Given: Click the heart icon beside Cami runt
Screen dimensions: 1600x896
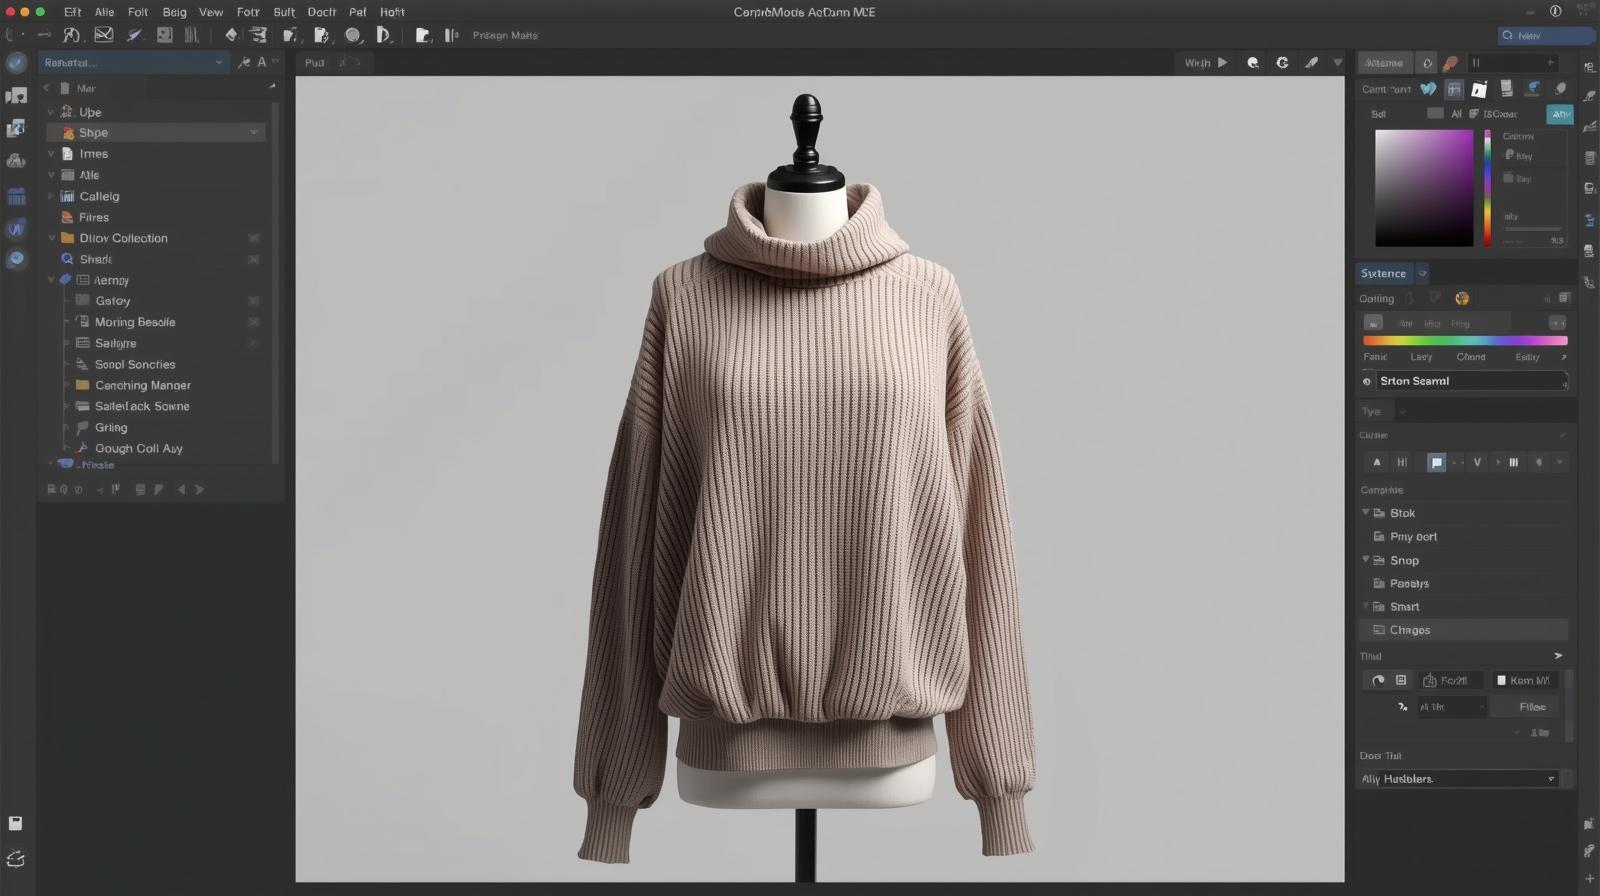Looking at the screenshot, I should (1428, 89).
